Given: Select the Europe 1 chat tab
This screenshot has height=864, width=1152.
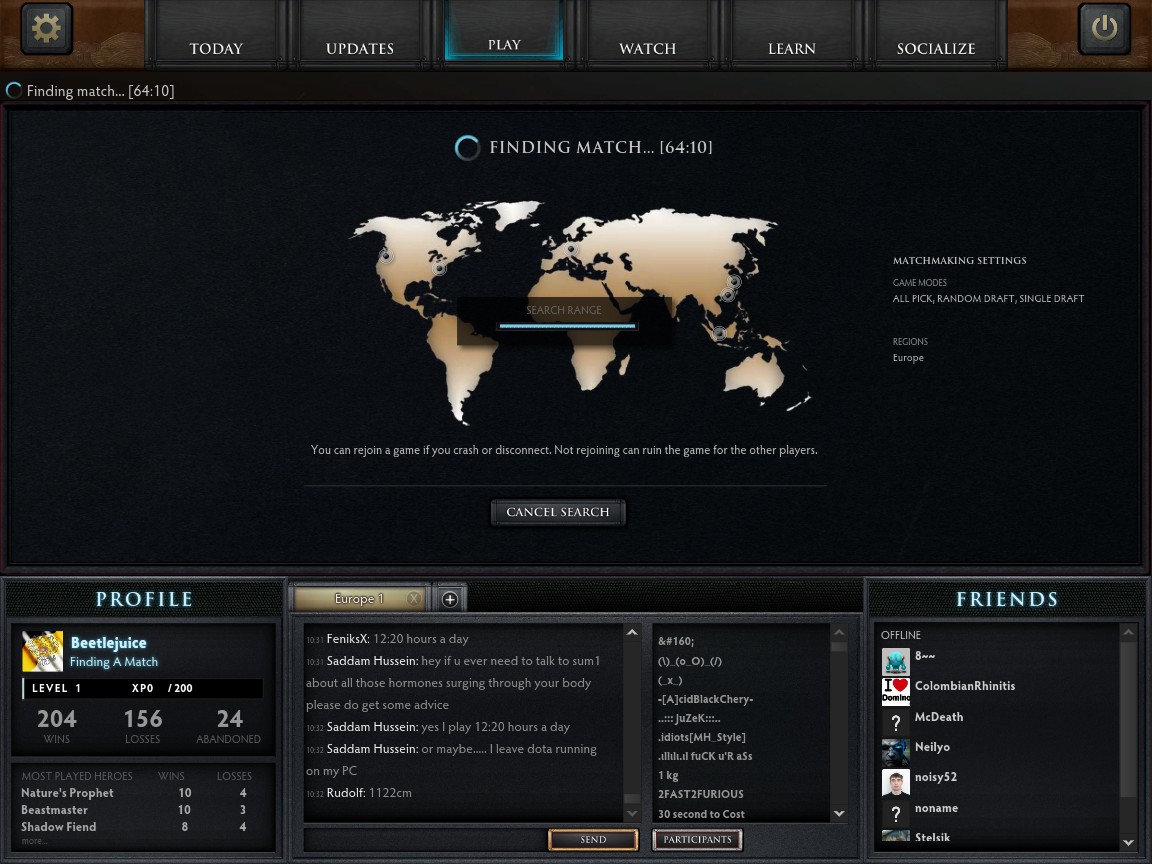Looking at the screenshot, I should (359, 599).
